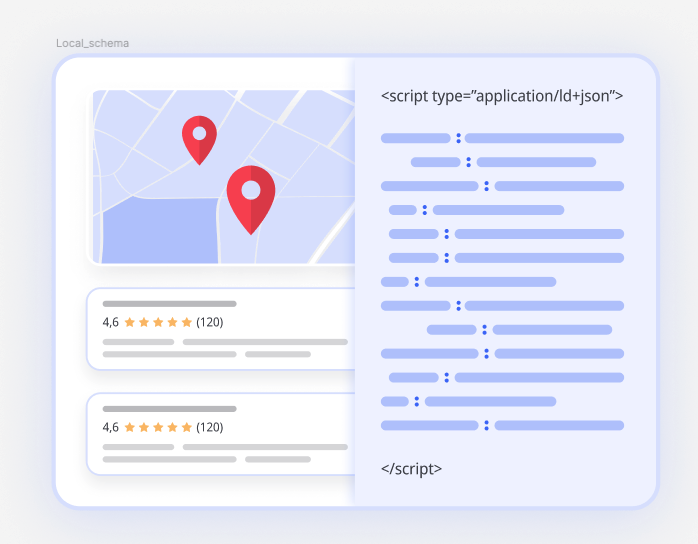Click the larger red map pin

(251, 199)
